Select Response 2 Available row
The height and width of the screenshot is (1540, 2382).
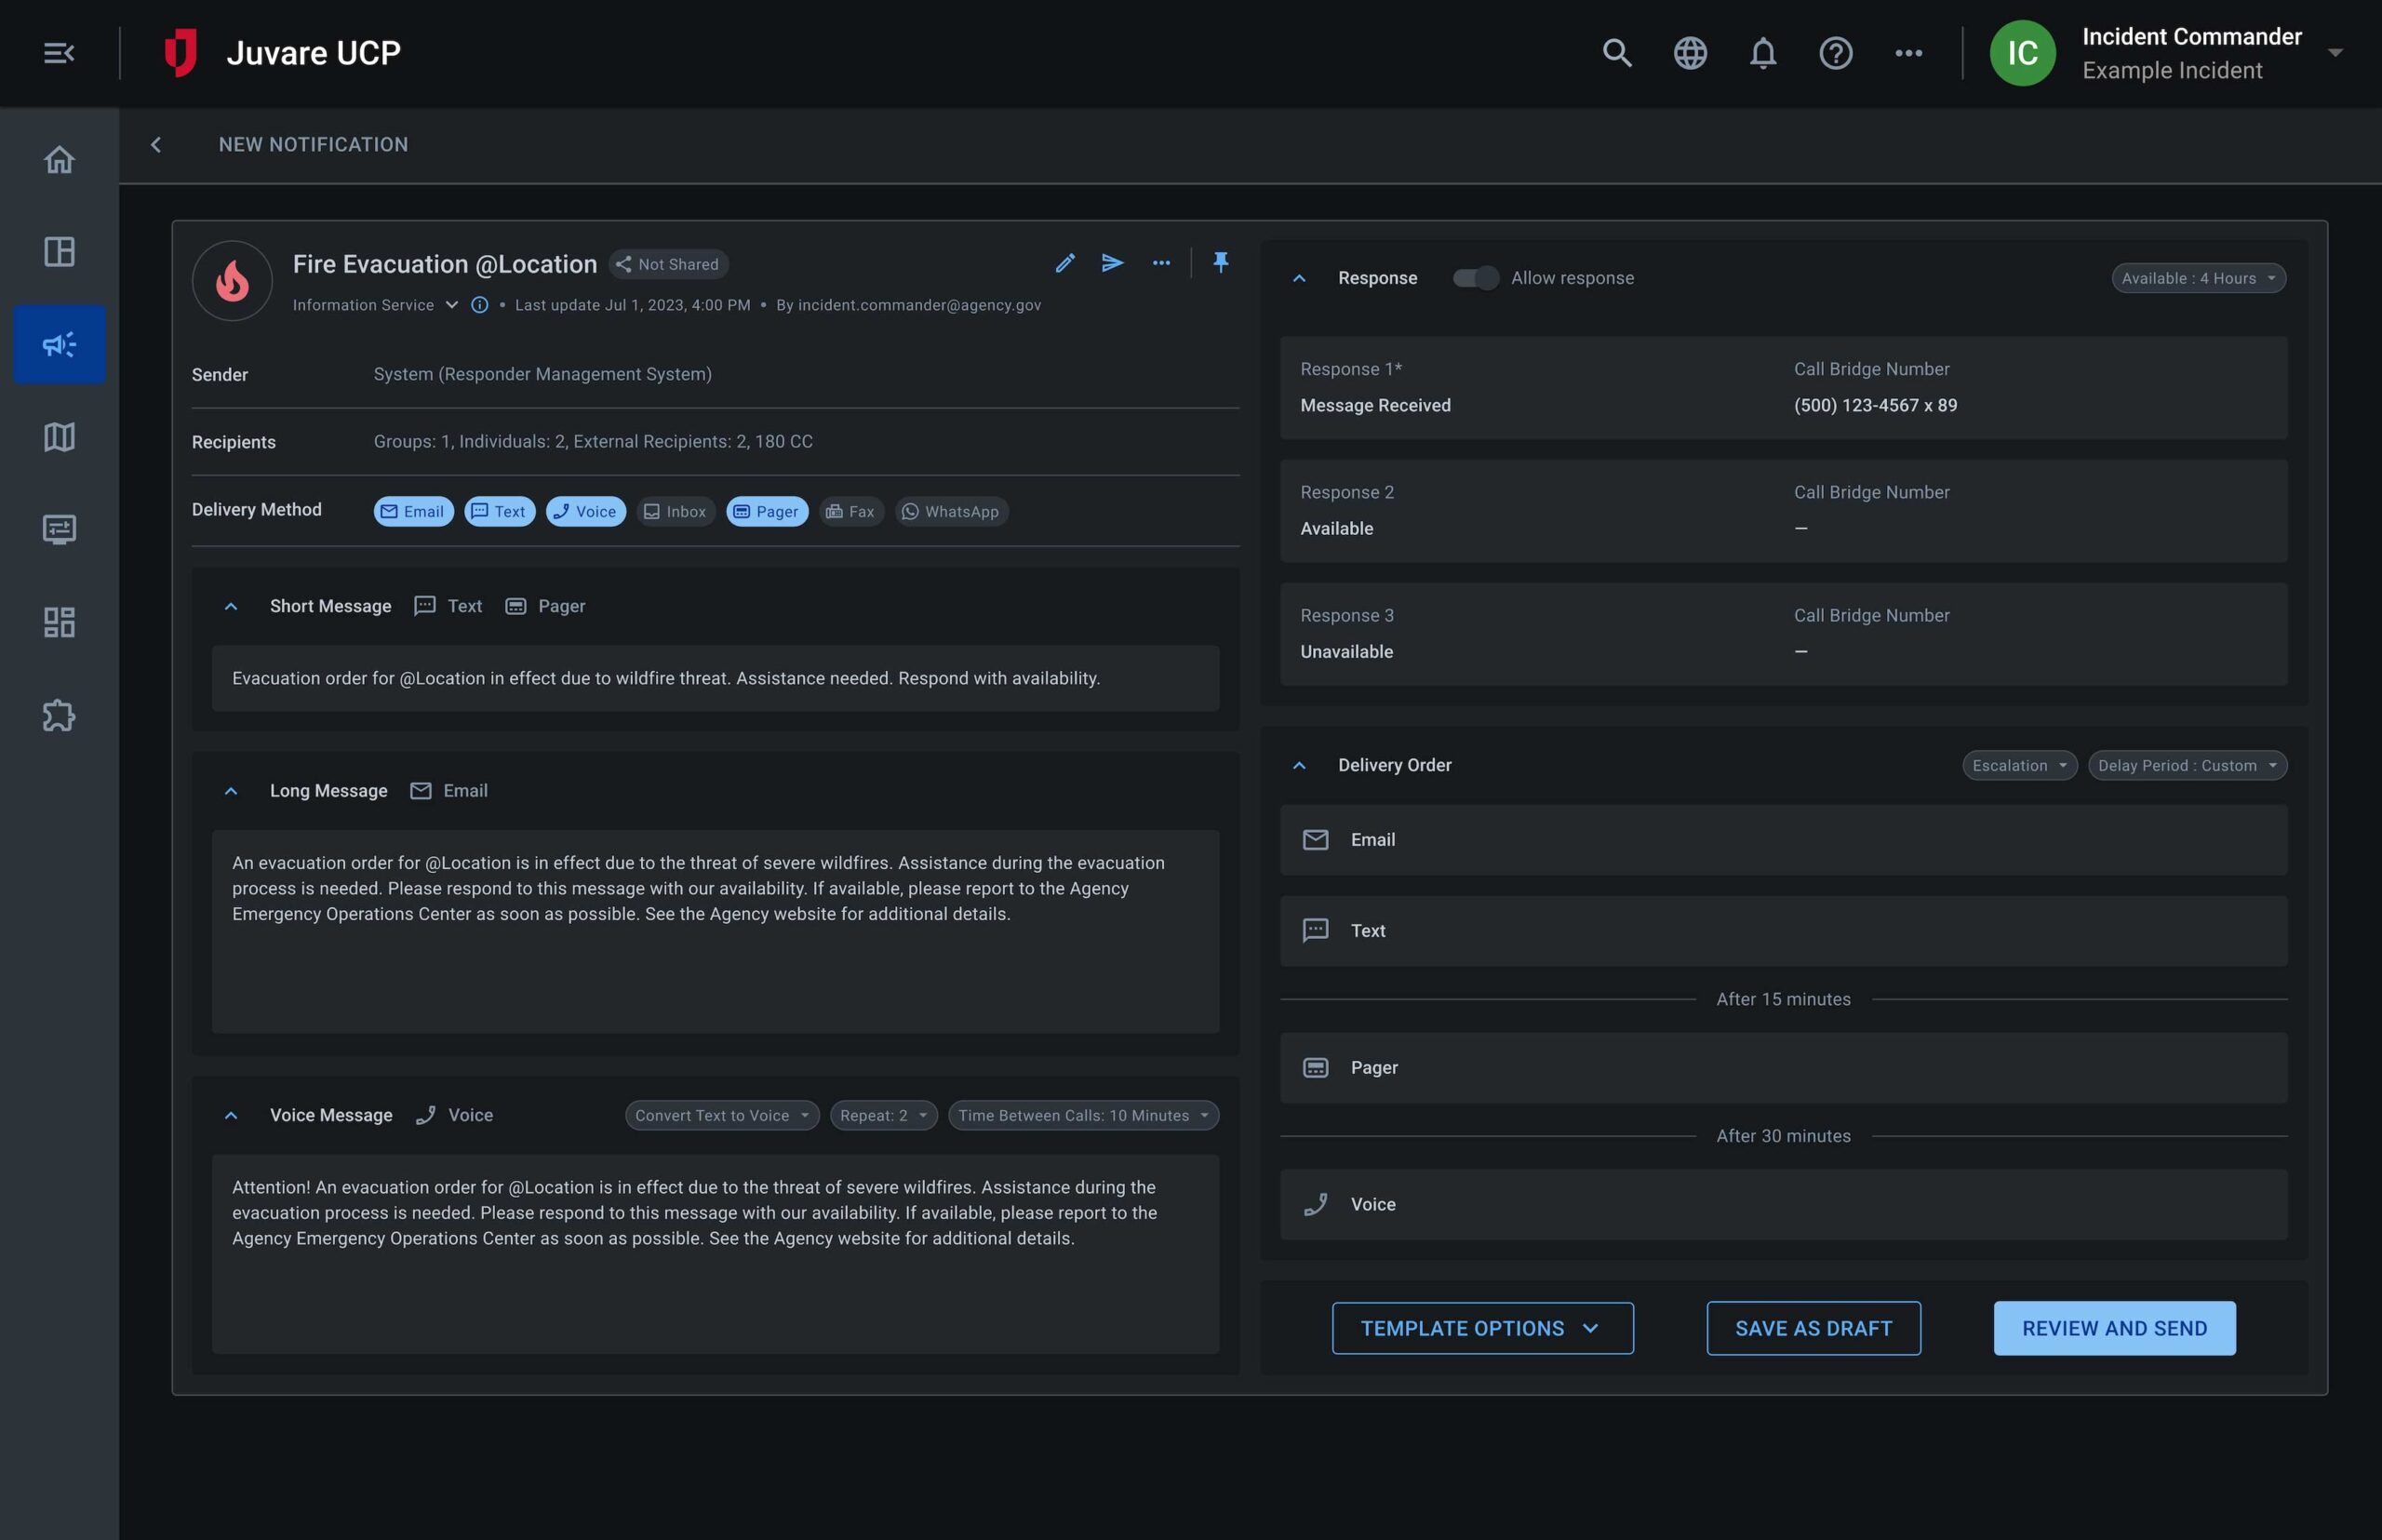[x=1783, y=511]
